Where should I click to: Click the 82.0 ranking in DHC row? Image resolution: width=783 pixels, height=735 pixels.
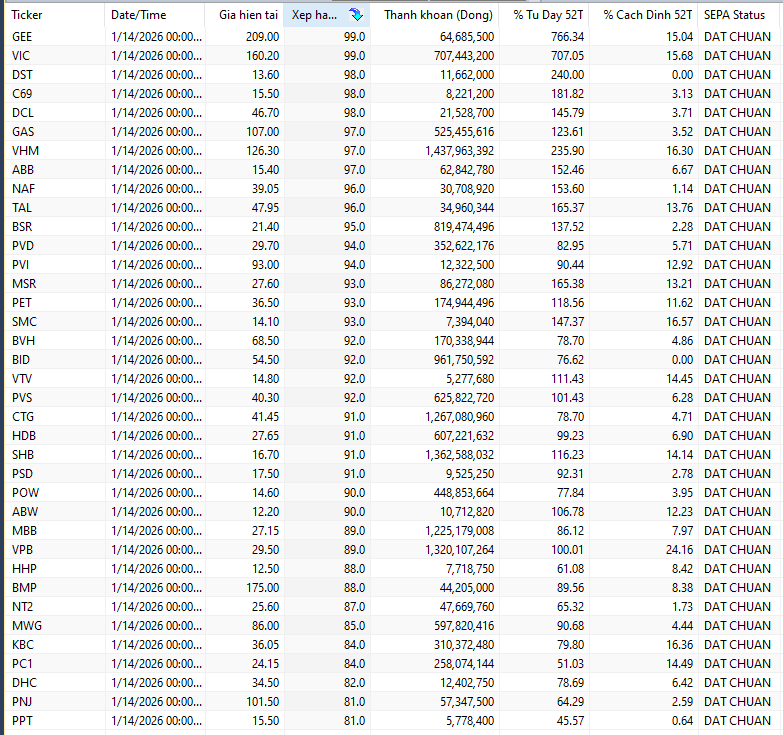(x=355, y=682)
